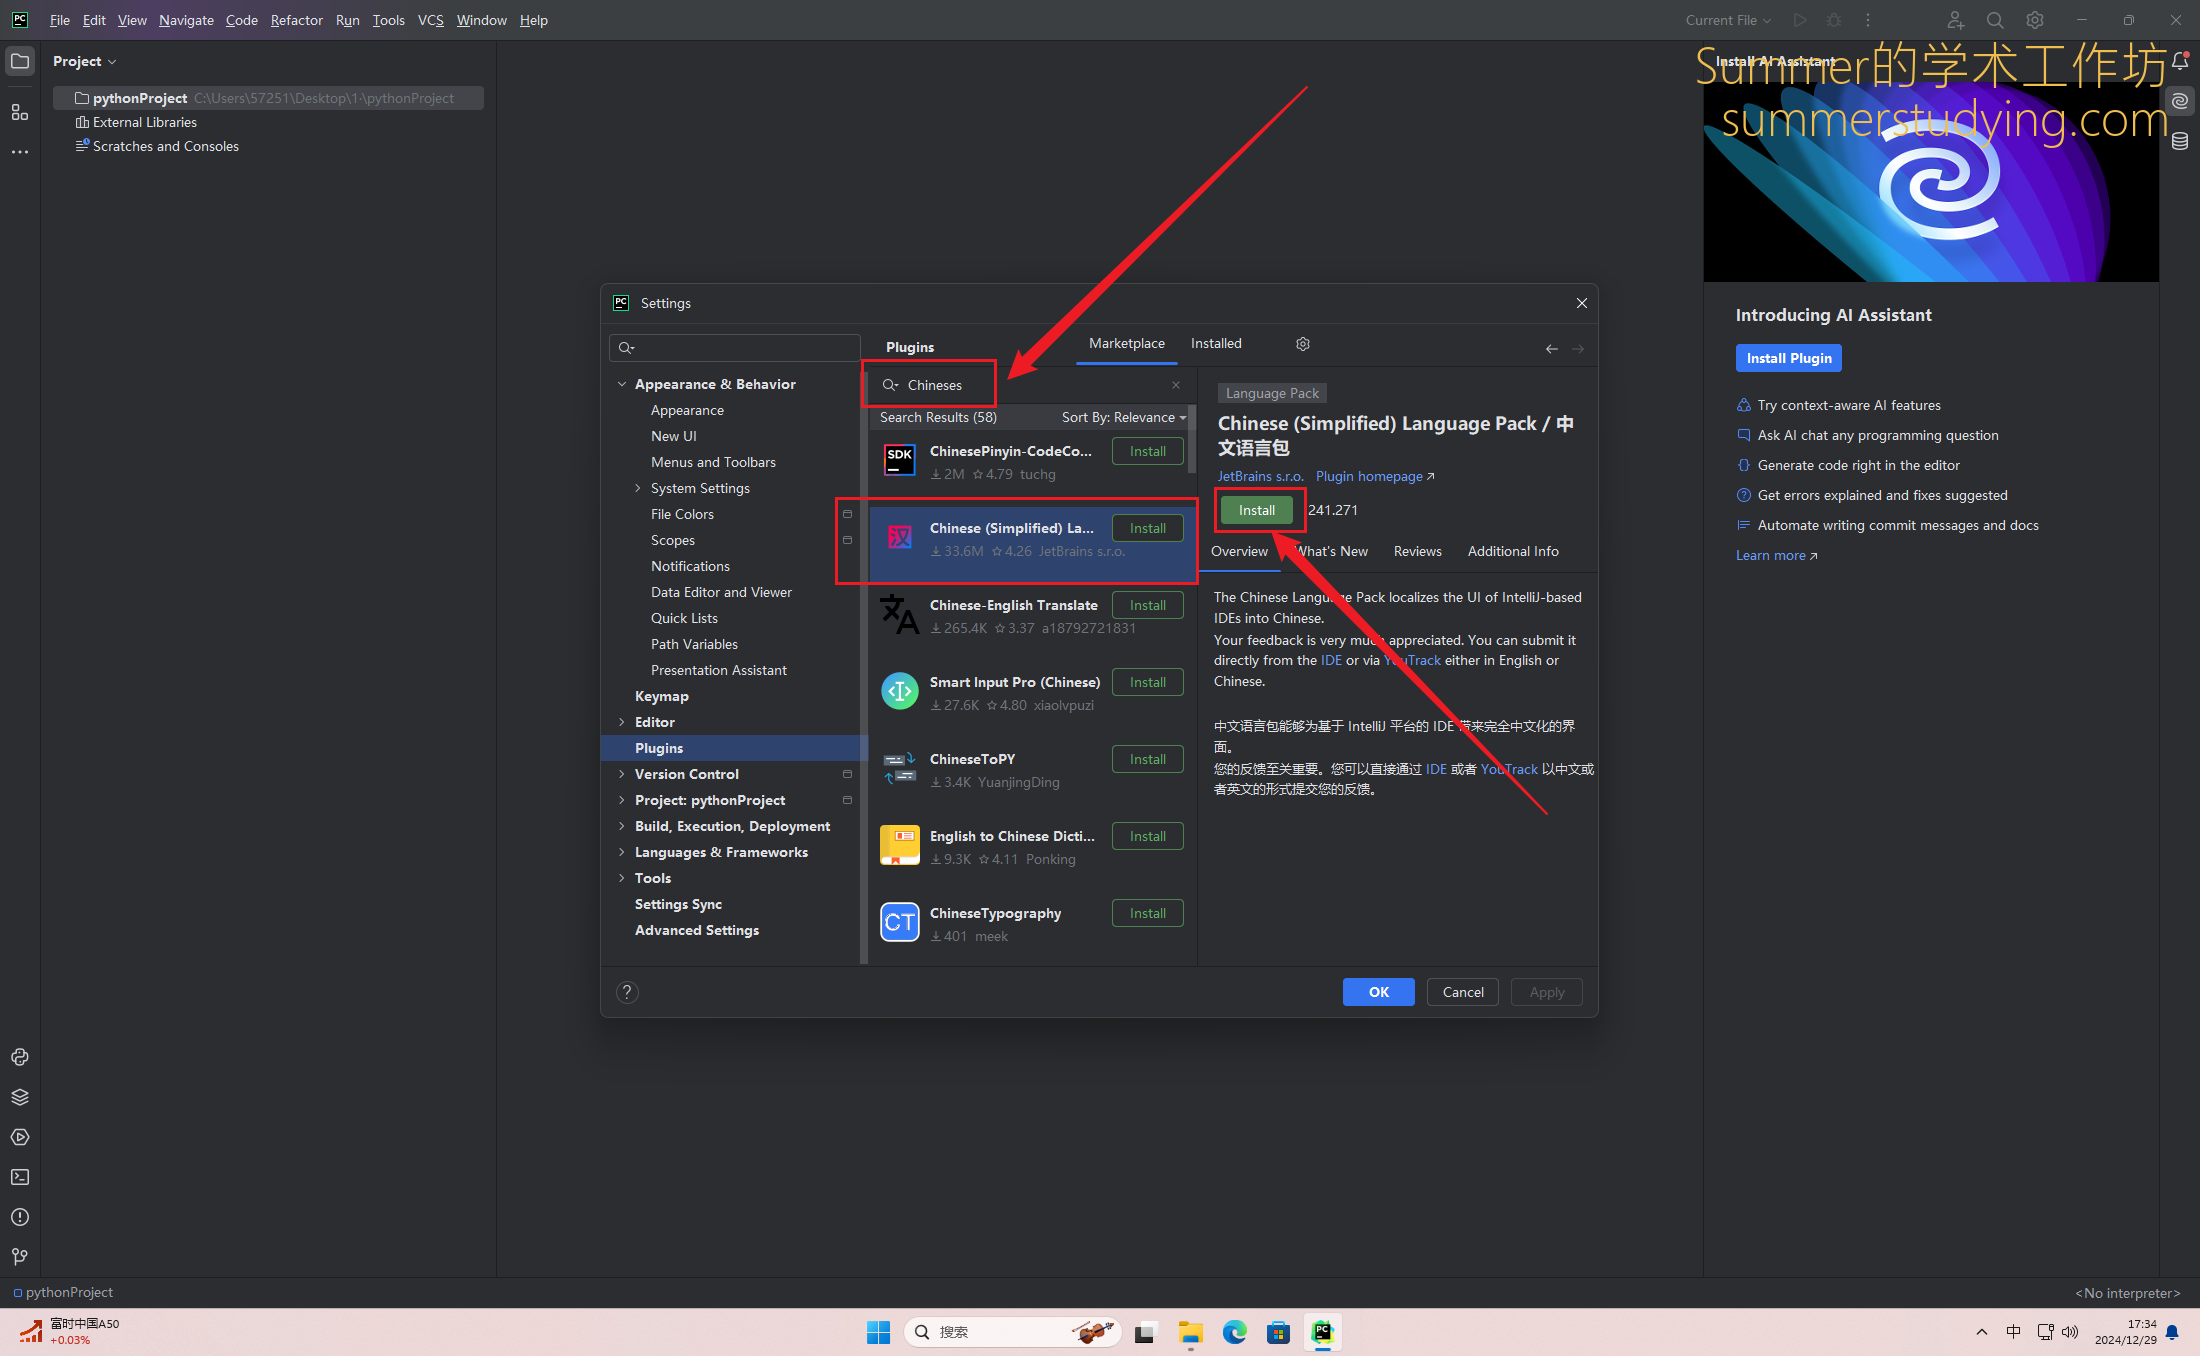Open the Run tool window icon
The width and height of the screenshot is (2200, 1356).
click(20, 1137)
